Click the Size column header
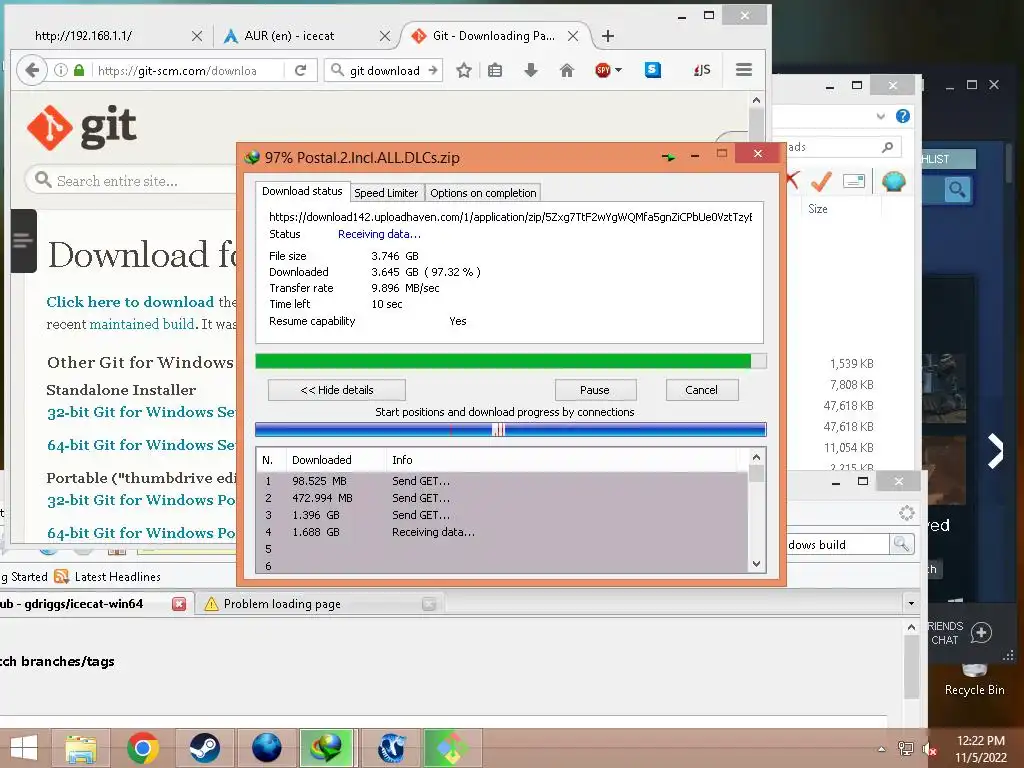Image resolution: width=1024 pixels, height=768 pixels. pos(818,209)
